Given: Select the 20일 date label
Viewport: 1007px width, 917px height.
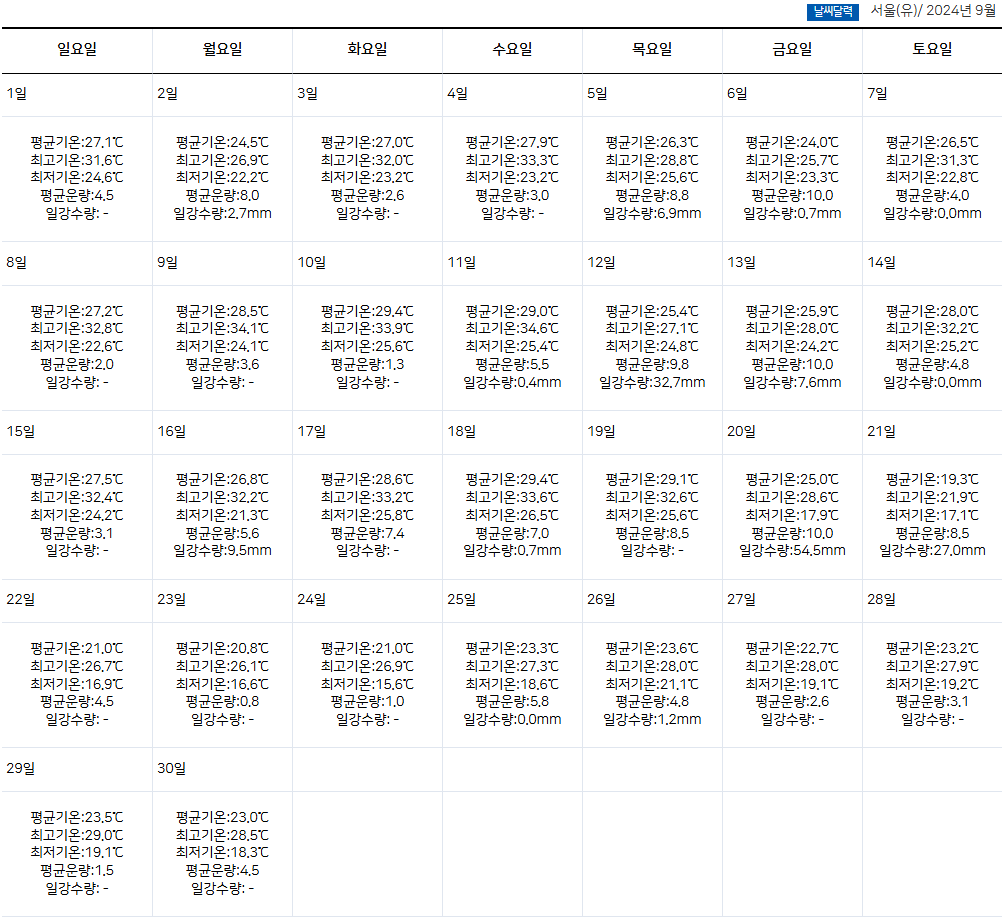Looking at the screenshot, I should (x=741, y=432).
